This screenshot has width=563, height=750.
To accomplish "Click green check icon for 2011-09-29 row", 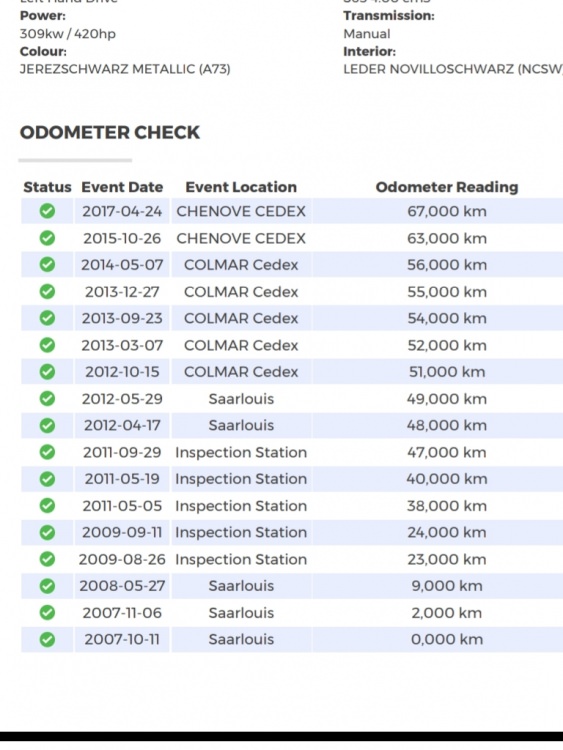I will [x=47, y=452].
